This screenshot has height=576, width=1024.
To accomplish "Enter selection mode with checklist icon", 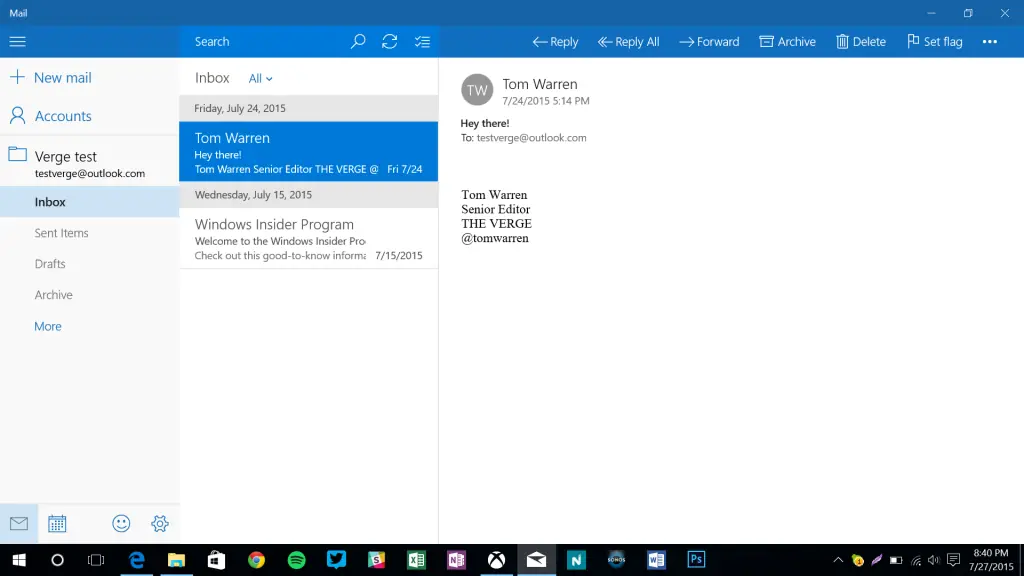I will click(423, 42).
